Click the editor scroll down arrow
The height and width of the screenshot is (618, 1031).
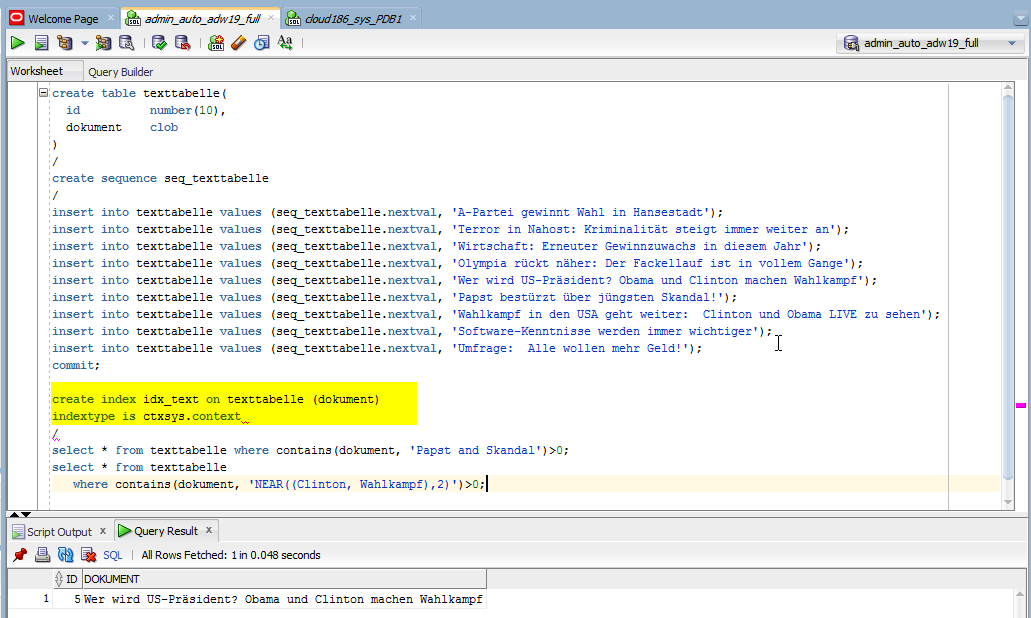pos(1008,502)
